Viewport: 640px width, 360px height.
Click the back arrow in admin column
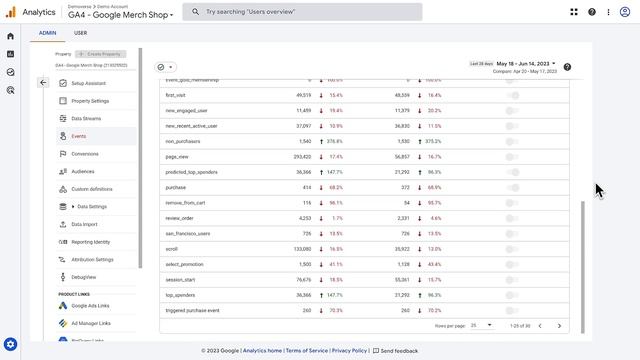pyautogui.click(x=43, y=83)
